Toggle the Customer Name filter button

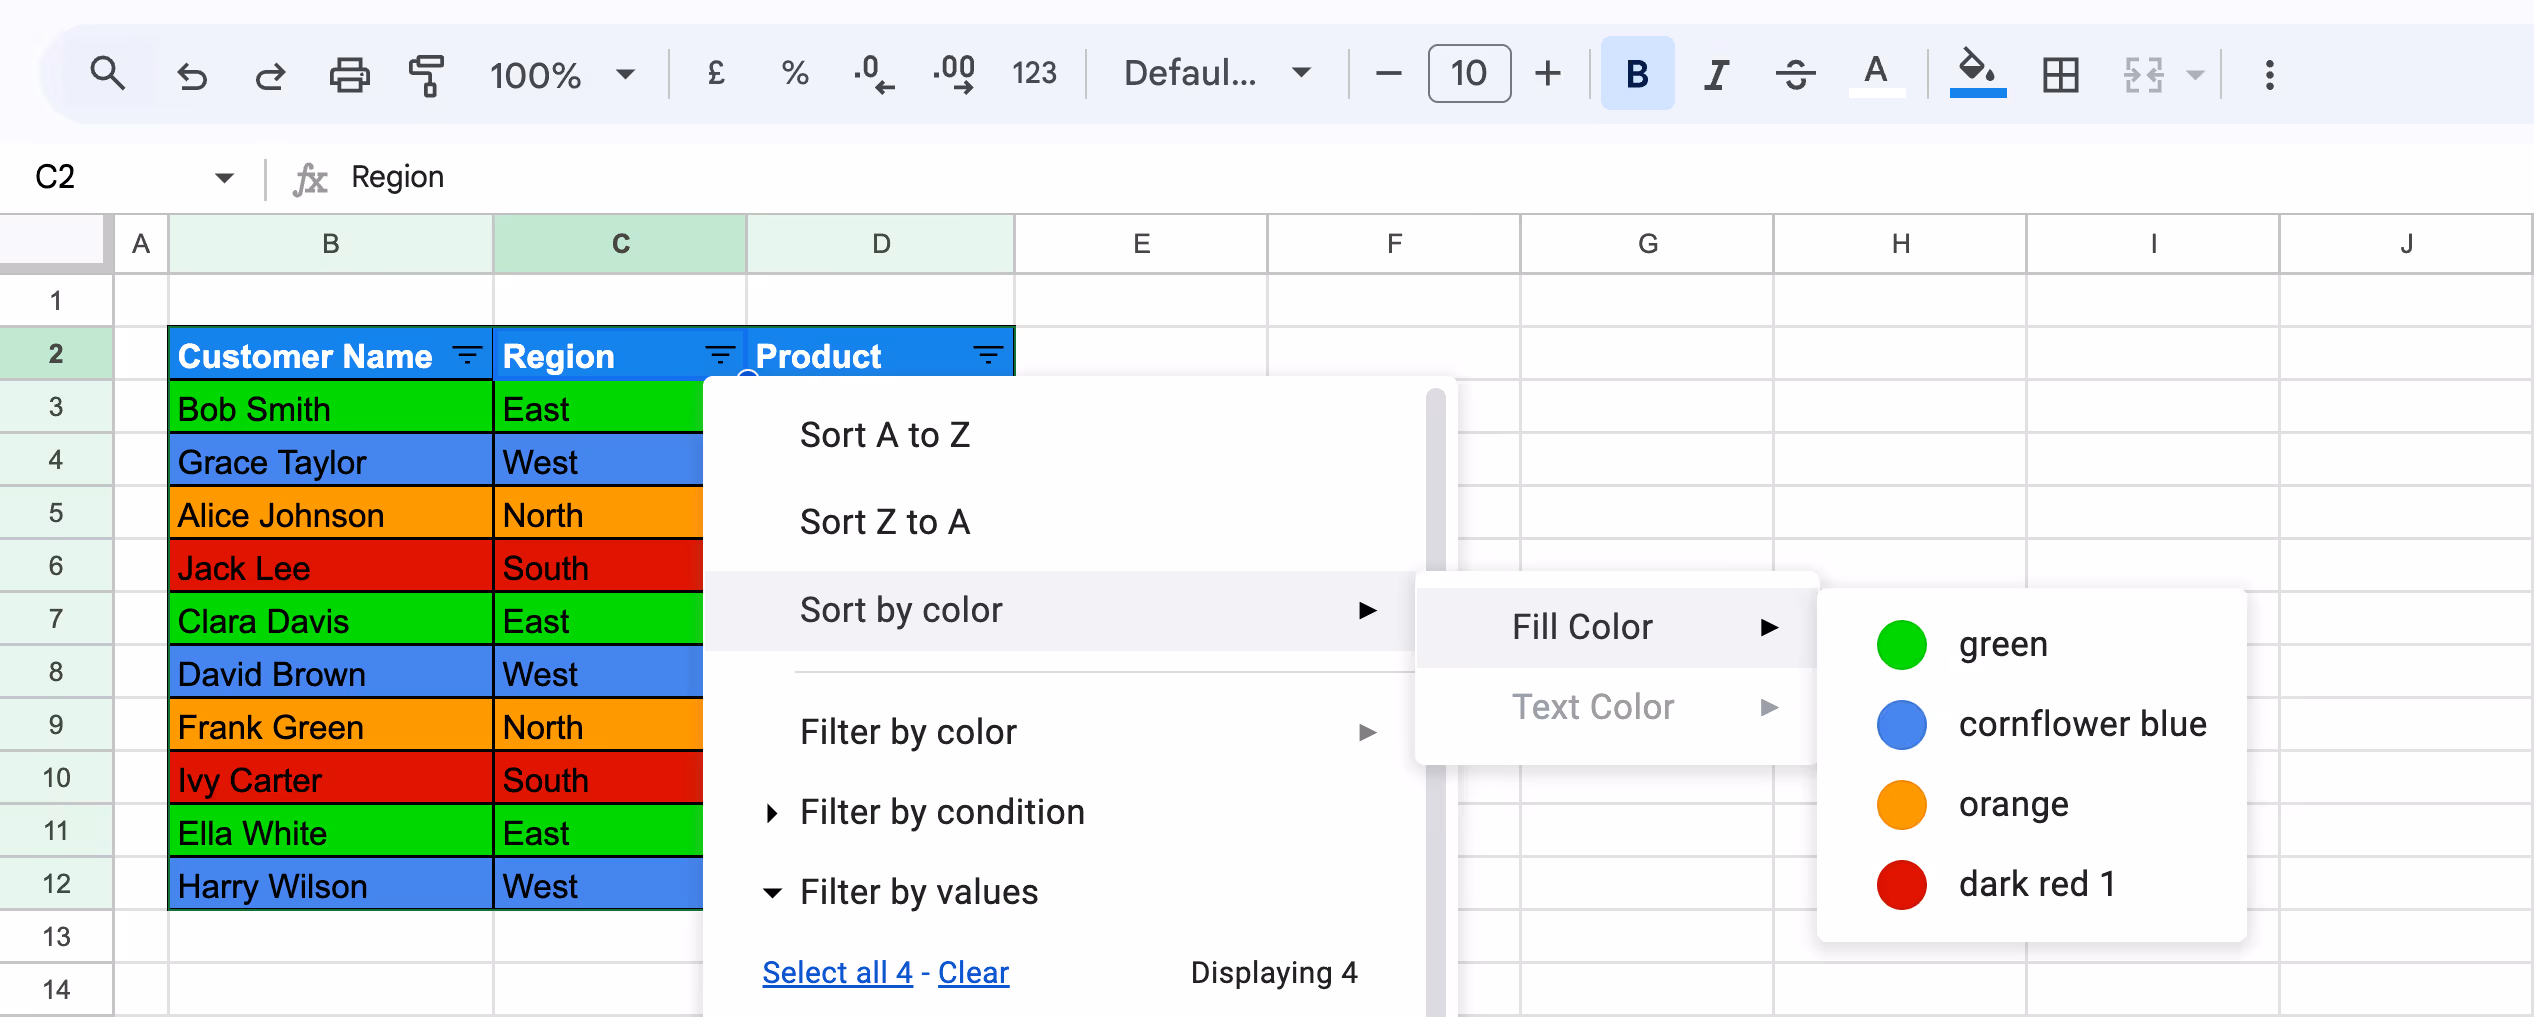(x=467, y=355)
